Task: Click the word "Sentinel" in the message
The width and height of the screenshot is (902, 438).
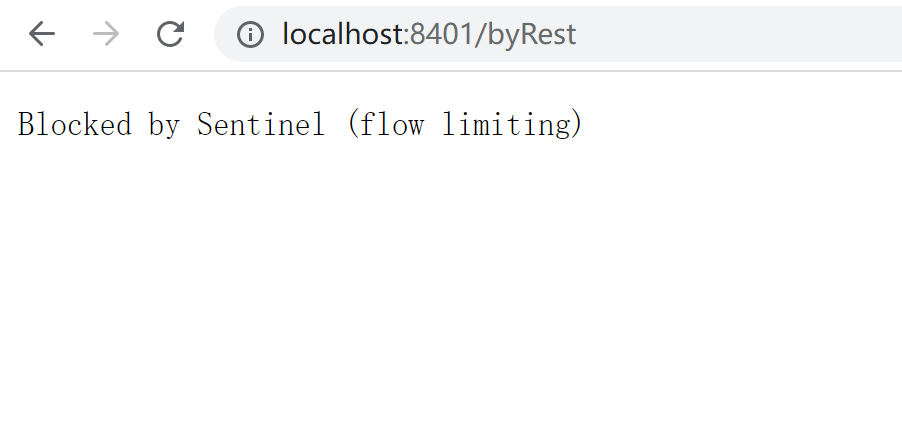Action: (x=261, y=124)
